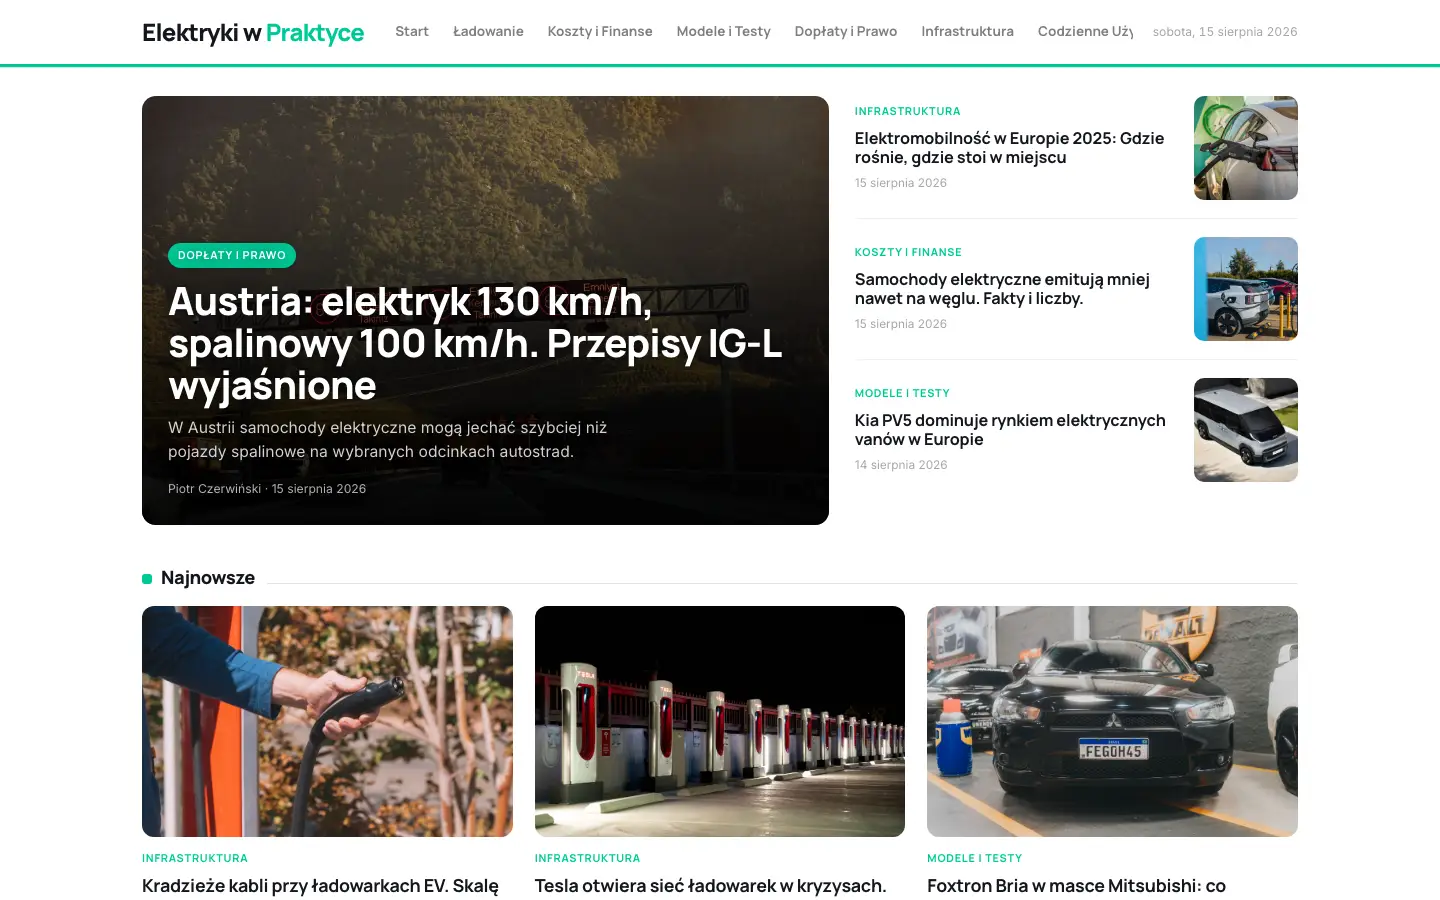This screenshot has width=1440, height=900.
Task: Open Elektromobilność w Europie 2025 article
Action: [1009, 148]
